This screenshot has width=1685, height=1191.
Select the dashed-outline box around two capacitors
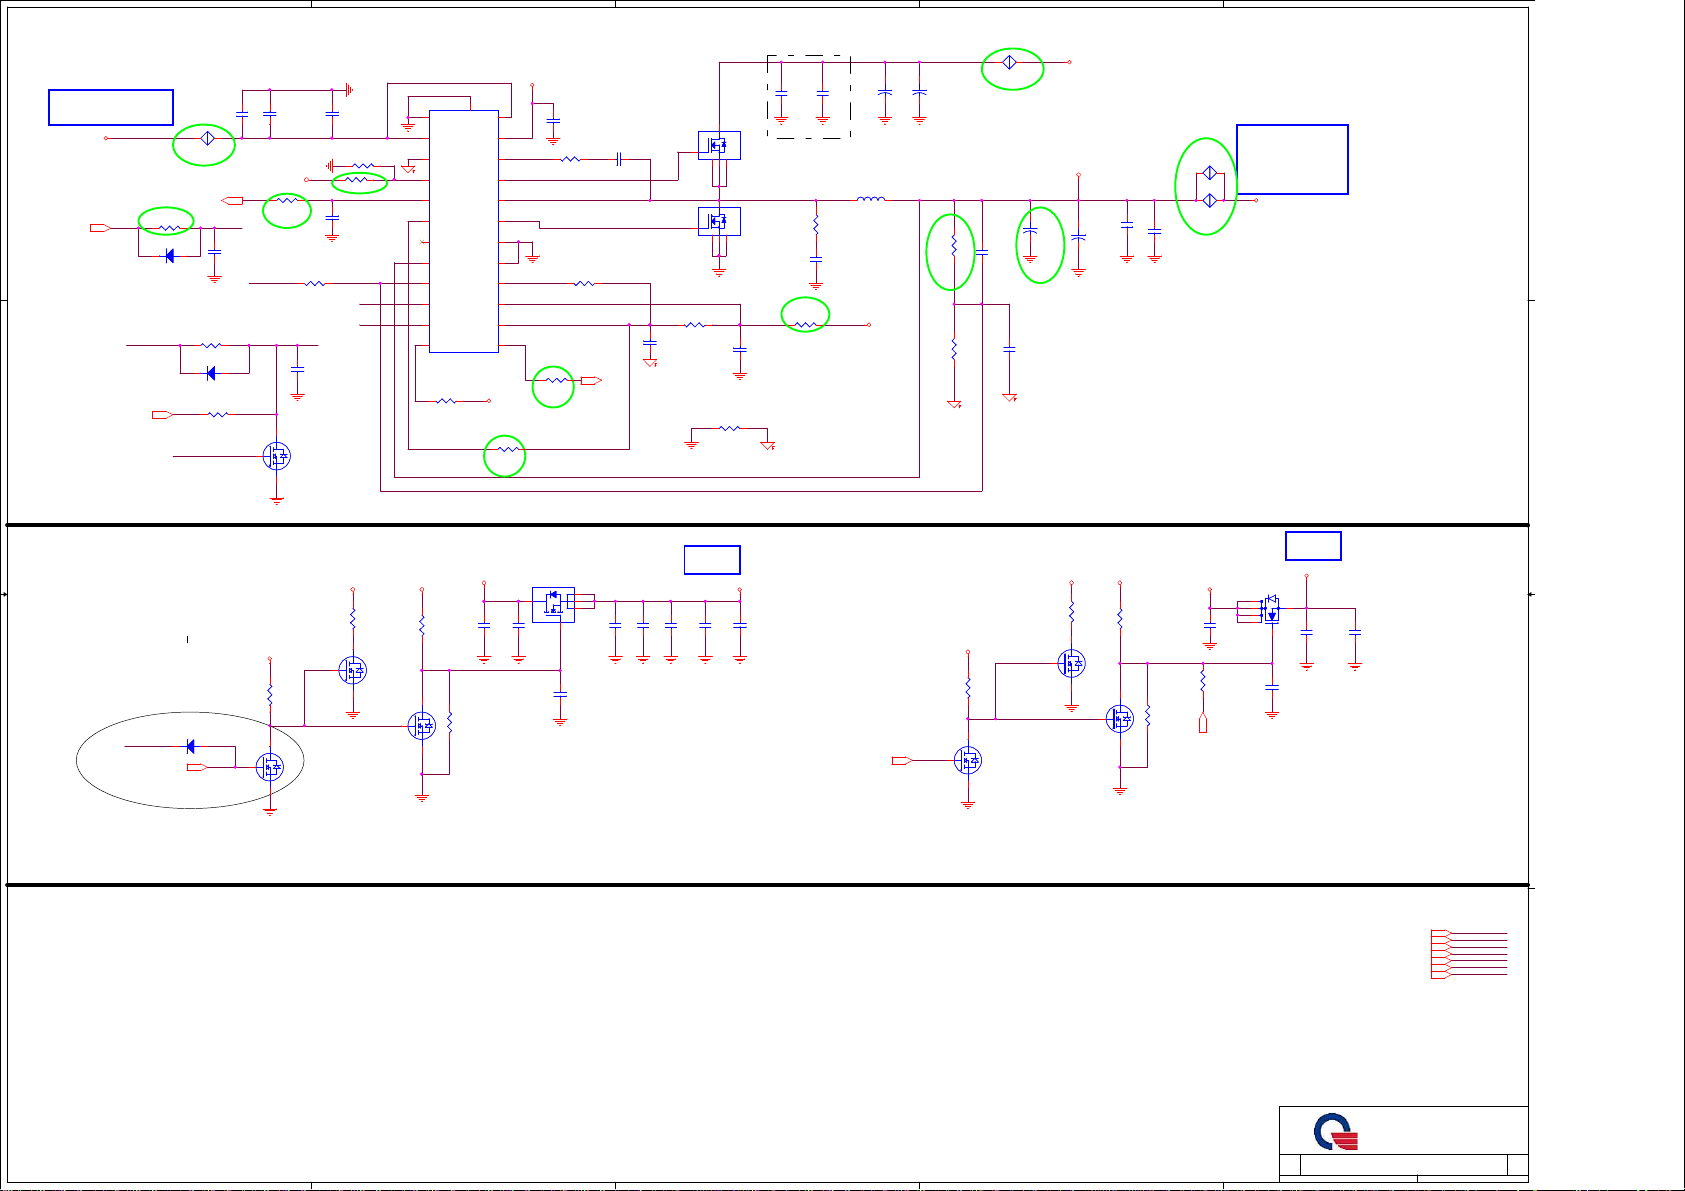click(x=809, y=96)
